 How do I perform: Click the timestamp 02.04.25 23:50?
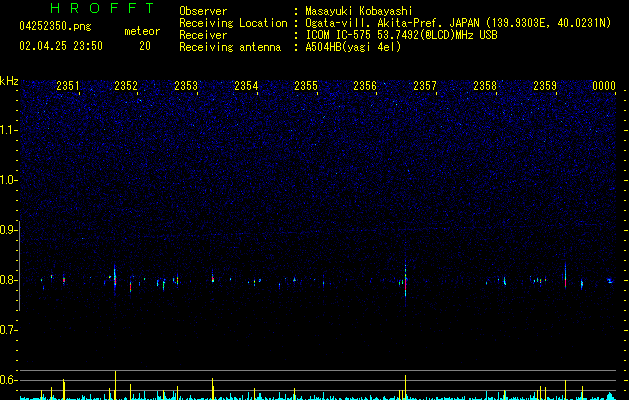pyautogui.click(x=61, y=46)
